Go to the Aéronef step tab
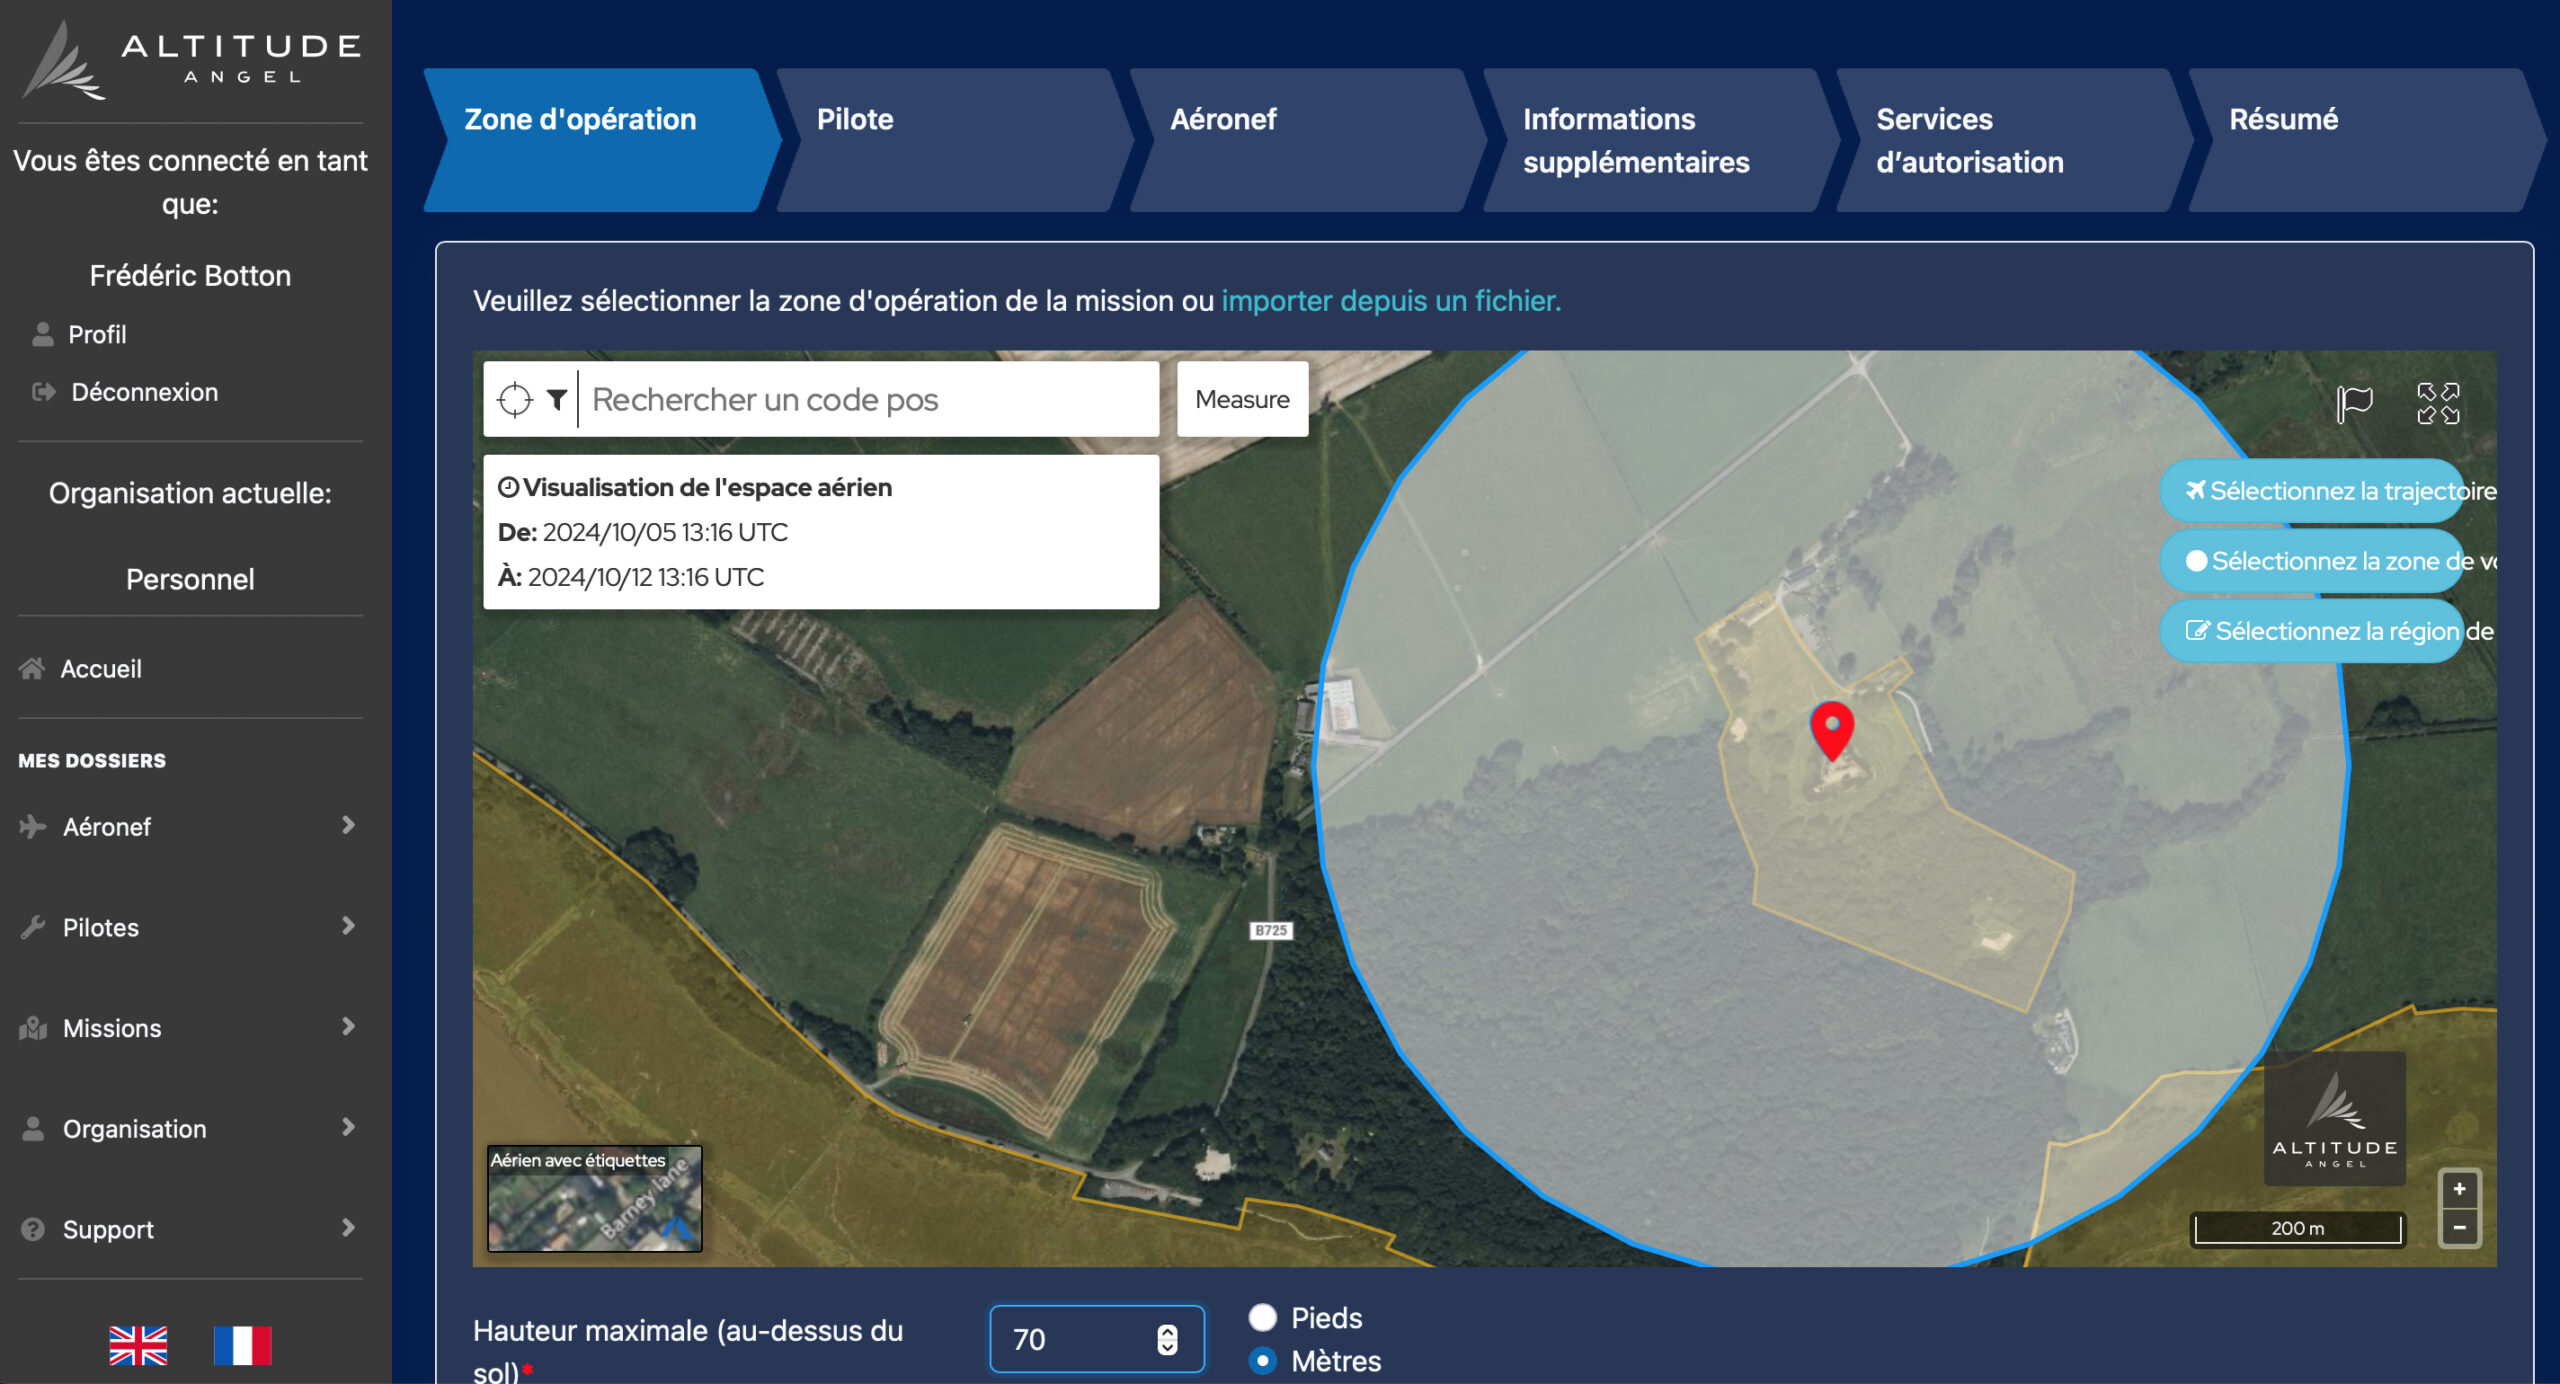 1307,140
